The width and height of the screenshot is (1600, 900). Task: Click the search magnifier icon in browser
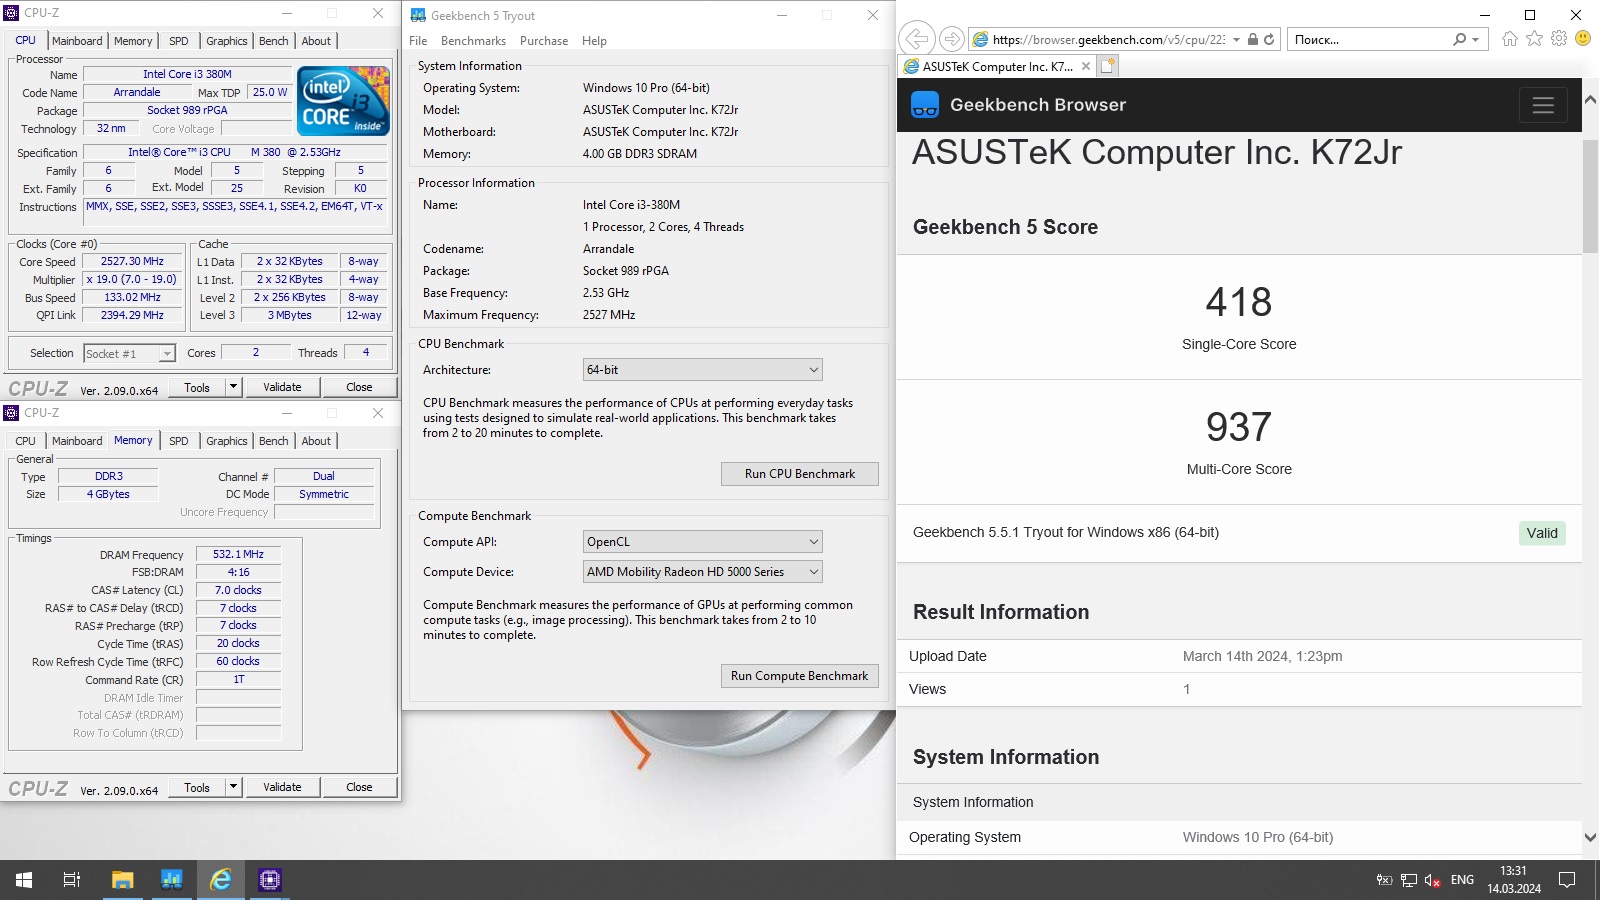pos(1460,39)
